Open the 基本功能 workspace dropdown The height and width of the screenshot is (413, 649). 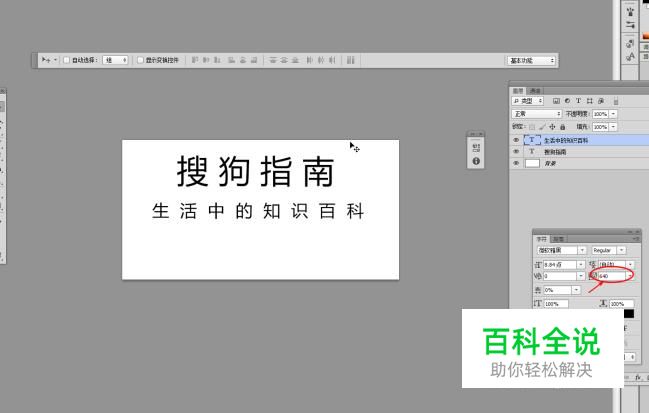[x=531, y=61]
